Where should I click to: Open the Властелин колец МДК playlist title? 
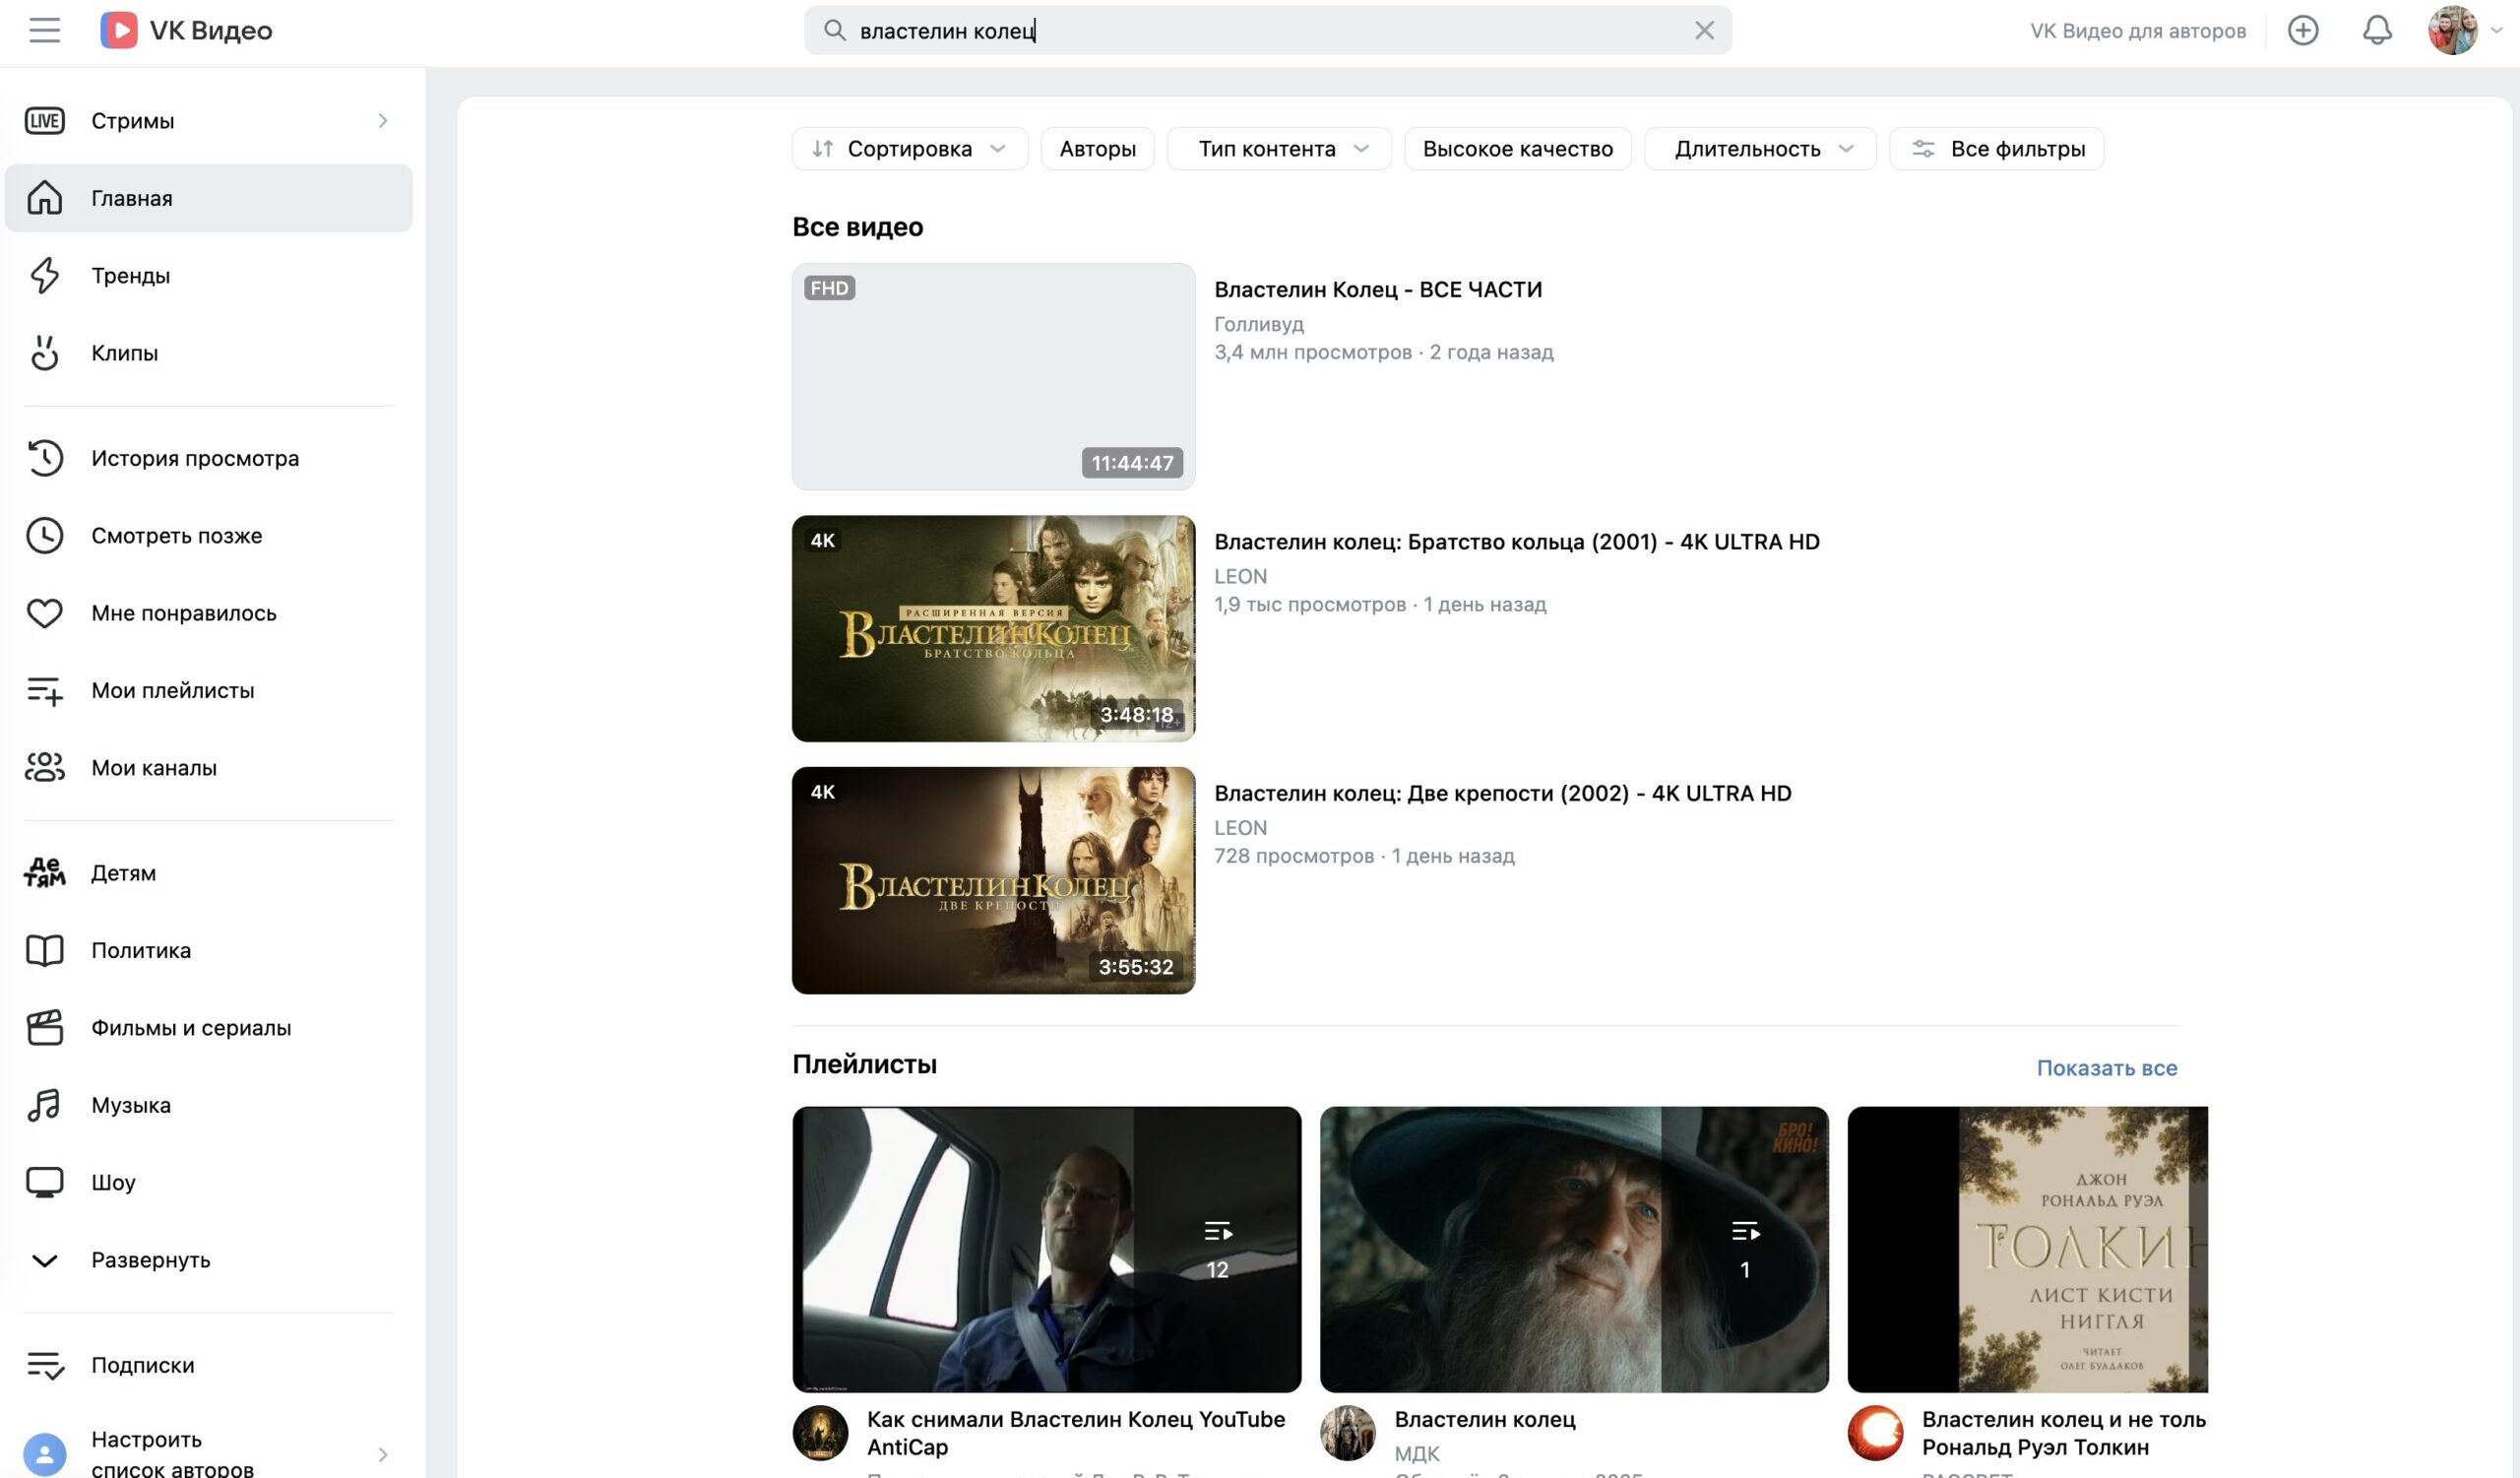[x=1484, y=1419]
